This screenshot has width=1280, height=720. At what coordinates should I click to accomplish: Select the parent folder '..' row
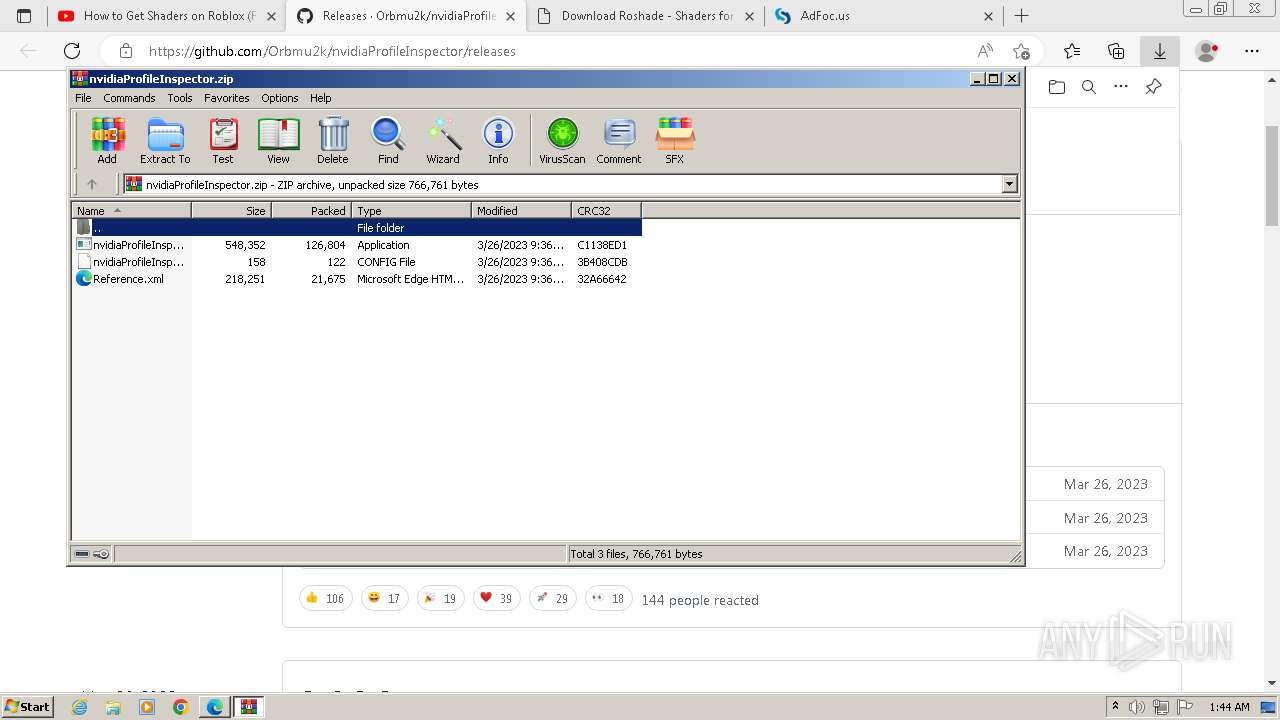pos(357,228)
